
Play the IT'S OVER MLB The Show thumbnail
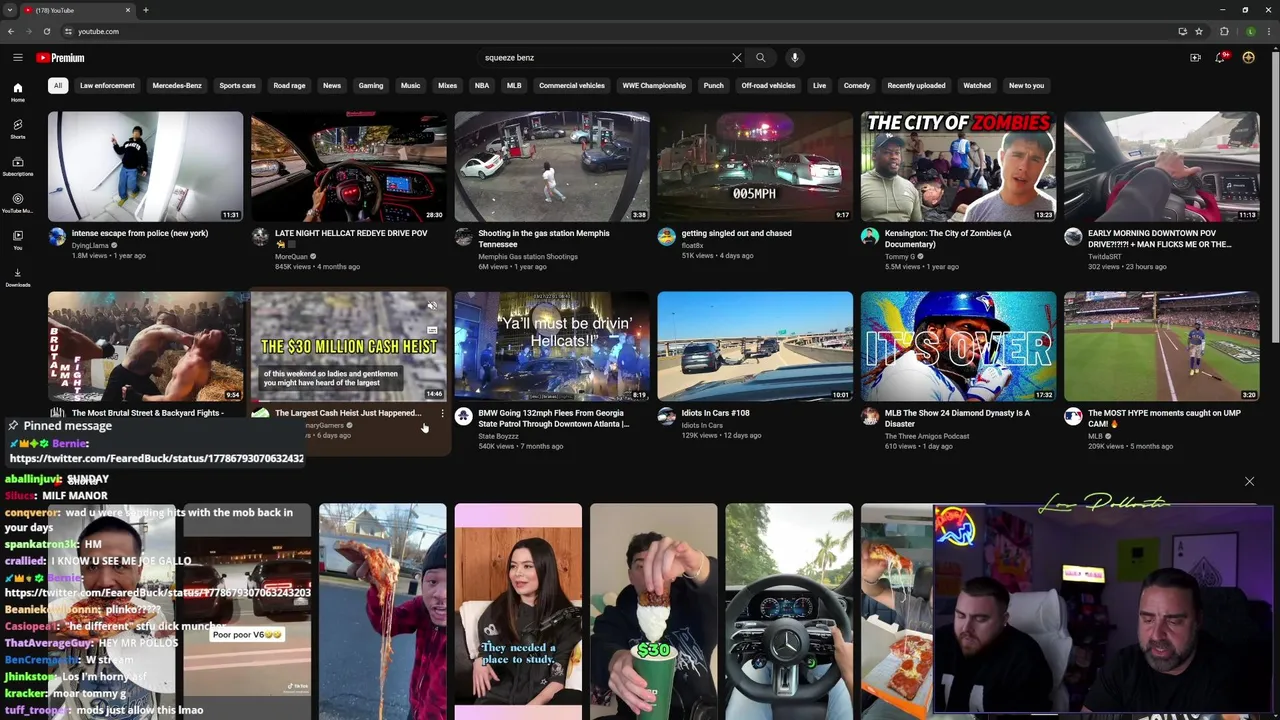click(958, 346)
